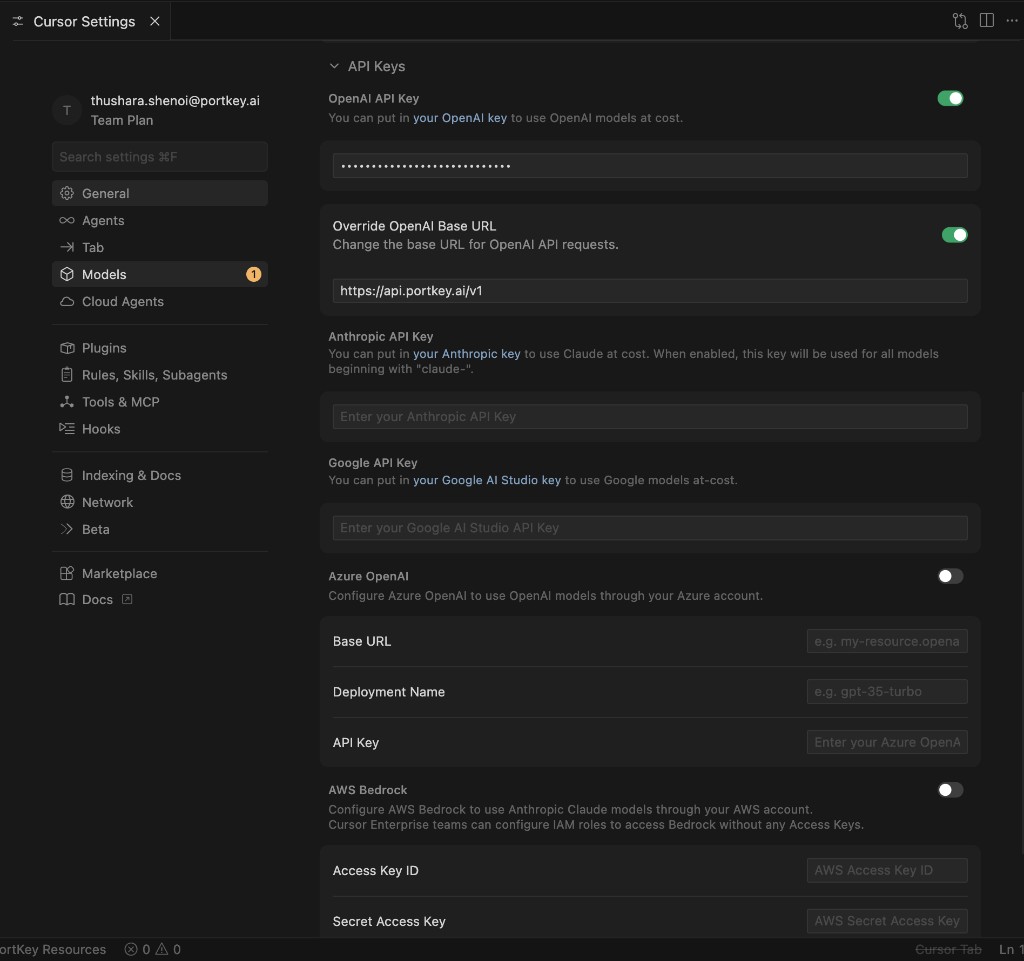The image size is (1024, 961).
Task: Go to Agents settings
Action: coord(160,221)
